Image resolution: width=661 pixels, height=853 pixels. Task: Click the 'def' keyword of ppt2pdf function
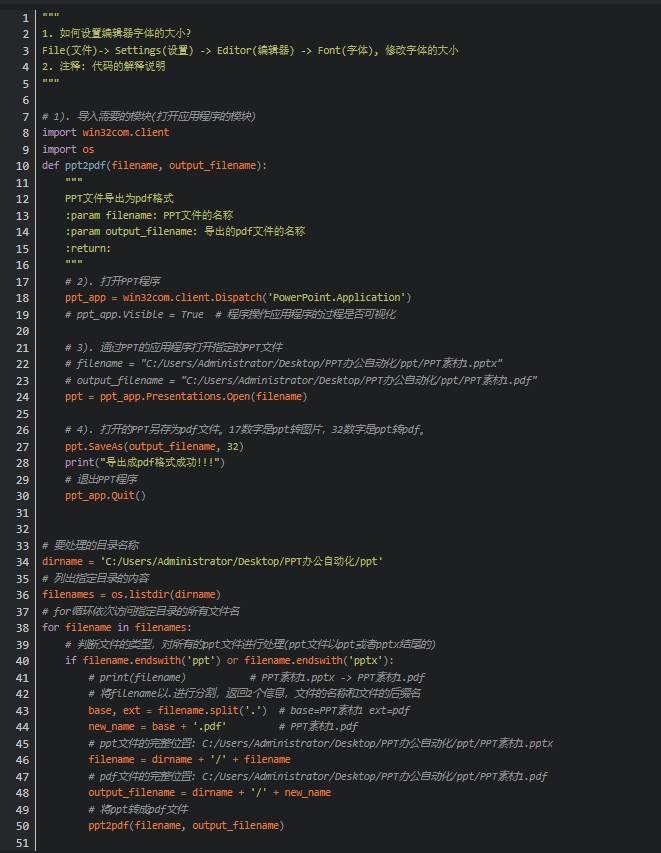click(50, 165)
